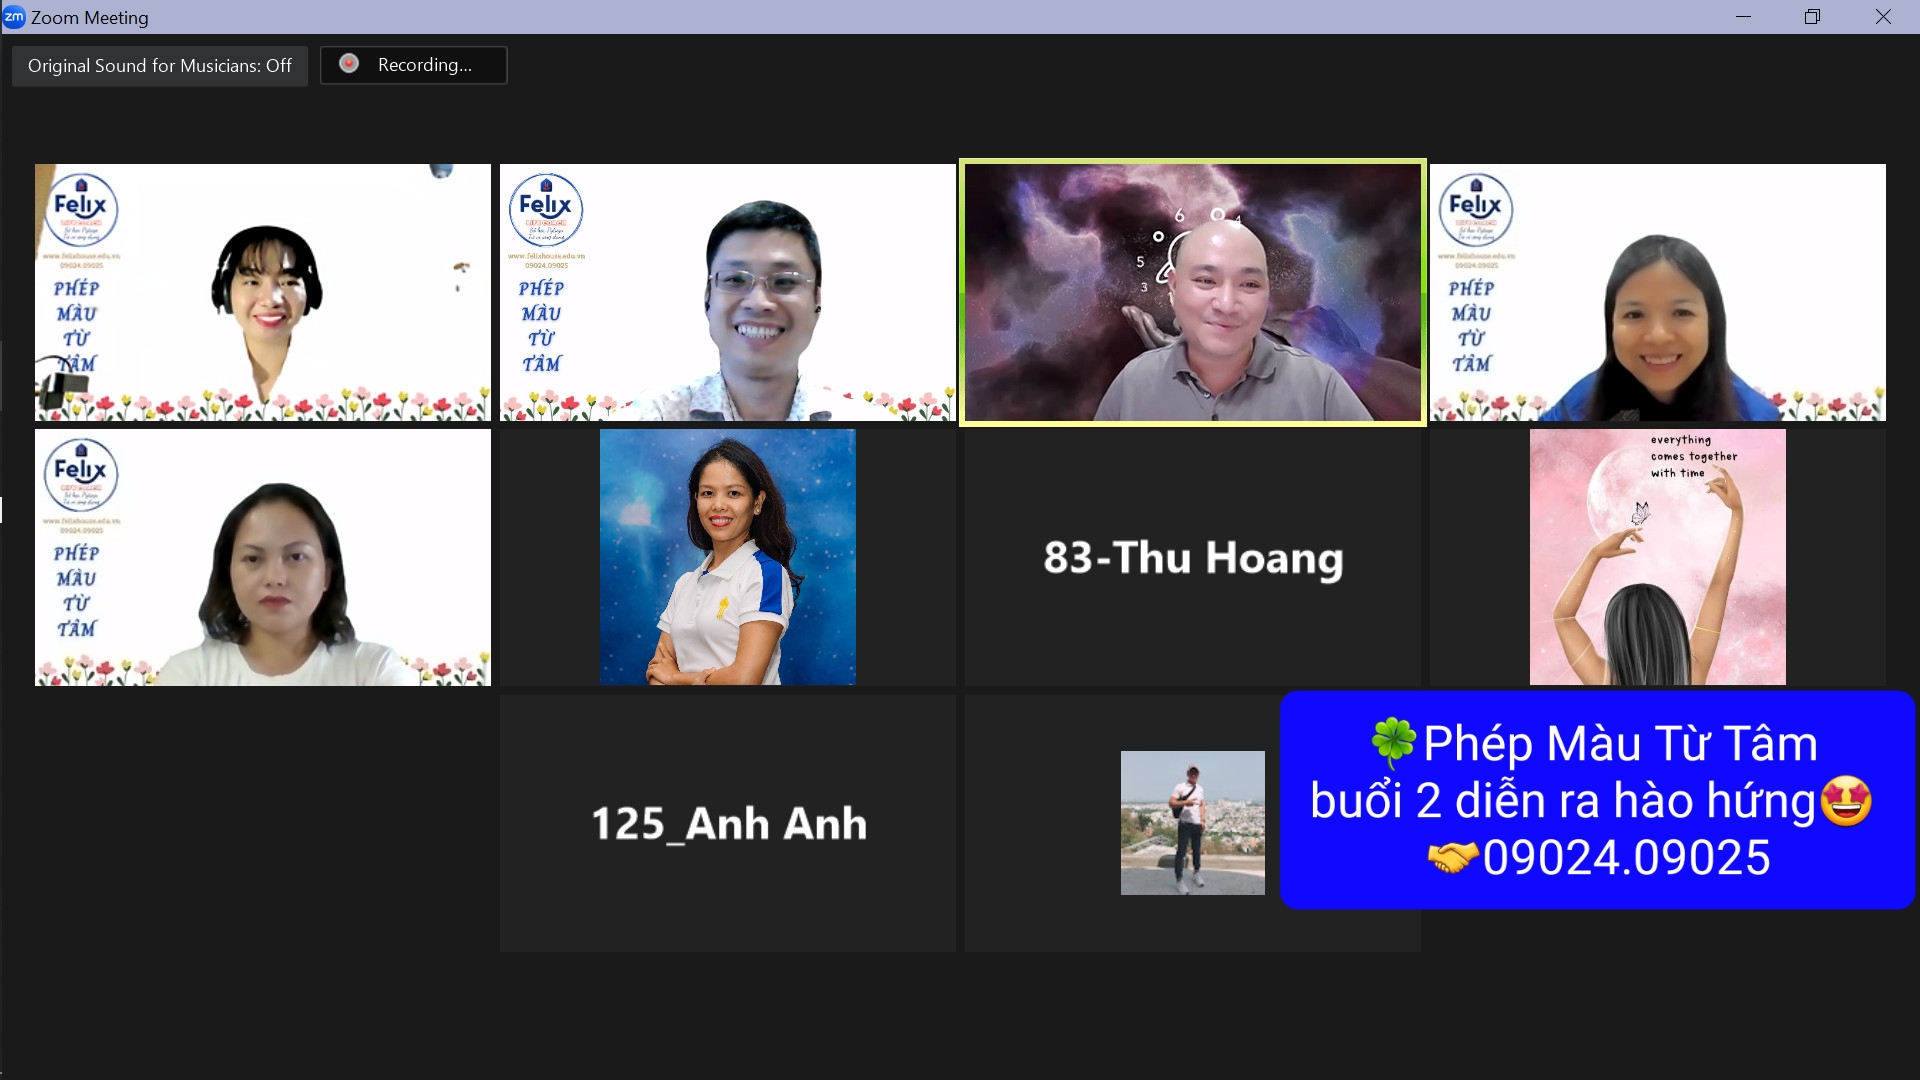The height and width of the screenshot is (1080, 1920).
Task: Minimize the Zoom Meeting window
Action: (1743, 17)
